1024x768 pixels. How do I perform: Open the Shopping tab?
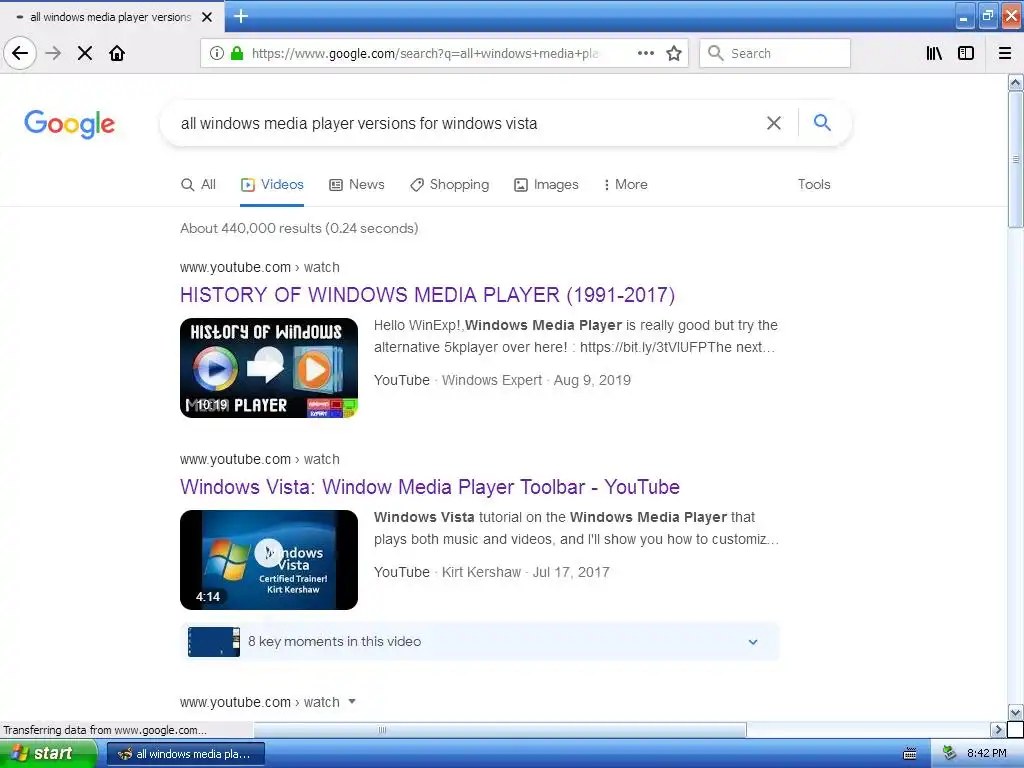[449, 185]
